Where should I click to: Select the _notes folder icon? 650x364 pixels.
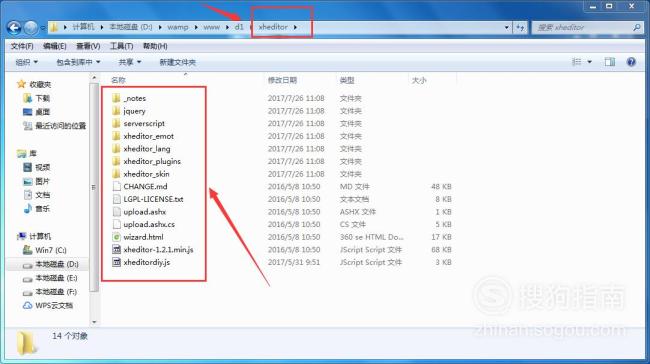[116, 98]
